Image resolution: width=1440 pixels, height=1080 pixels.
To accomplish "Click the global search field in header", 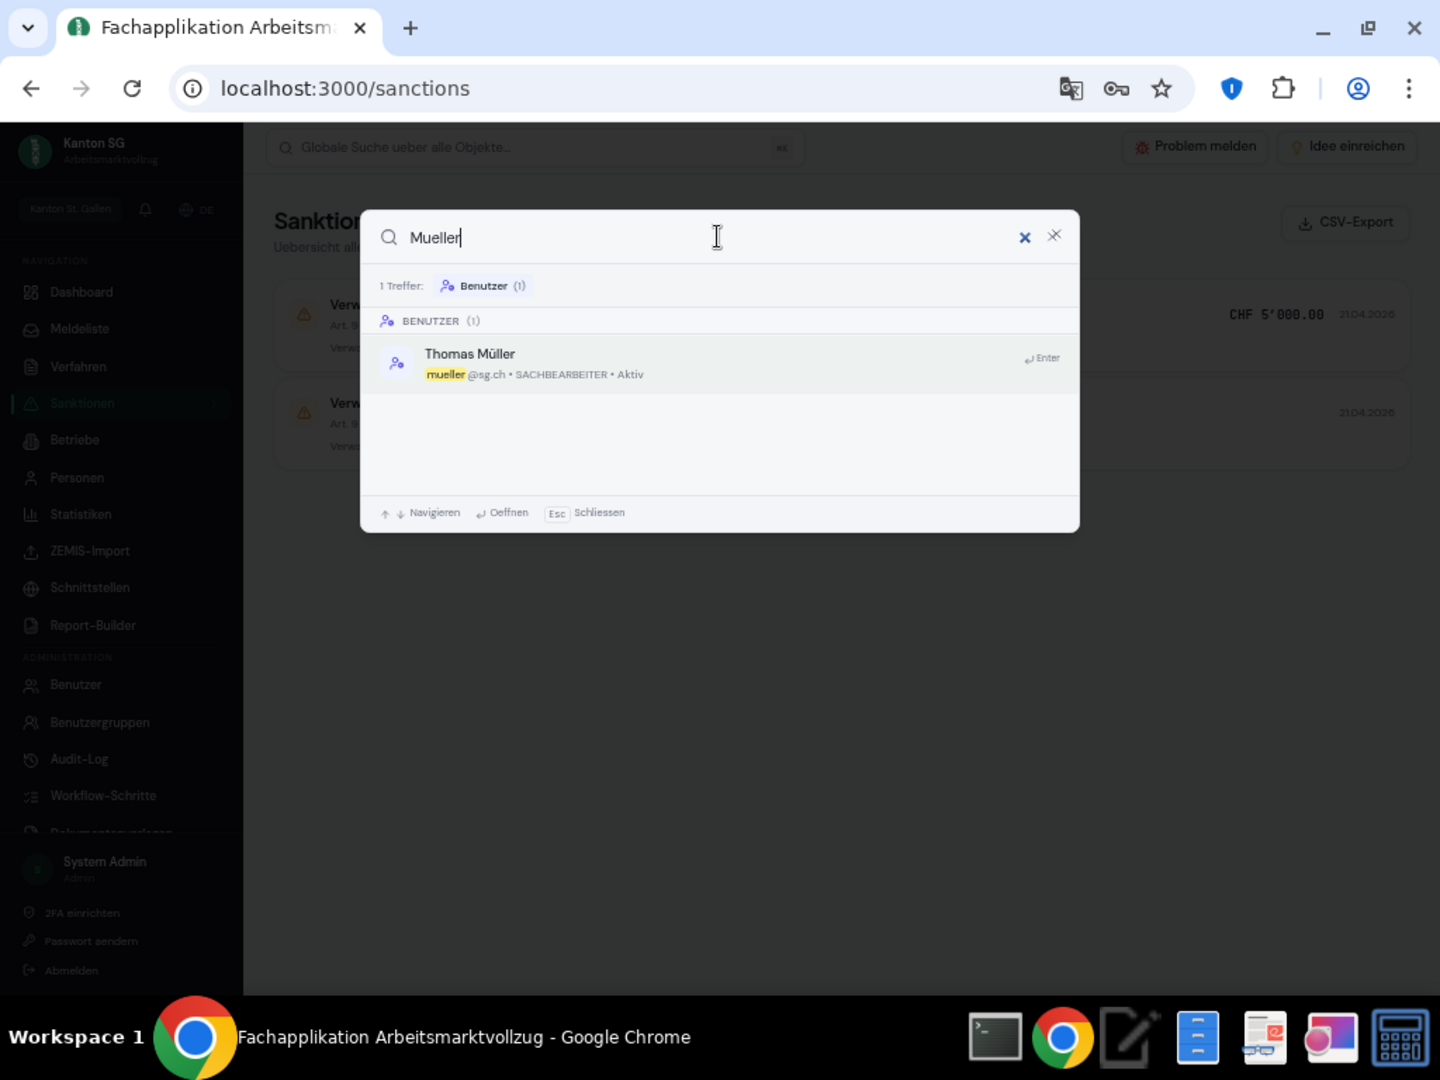I will [534, 148].
